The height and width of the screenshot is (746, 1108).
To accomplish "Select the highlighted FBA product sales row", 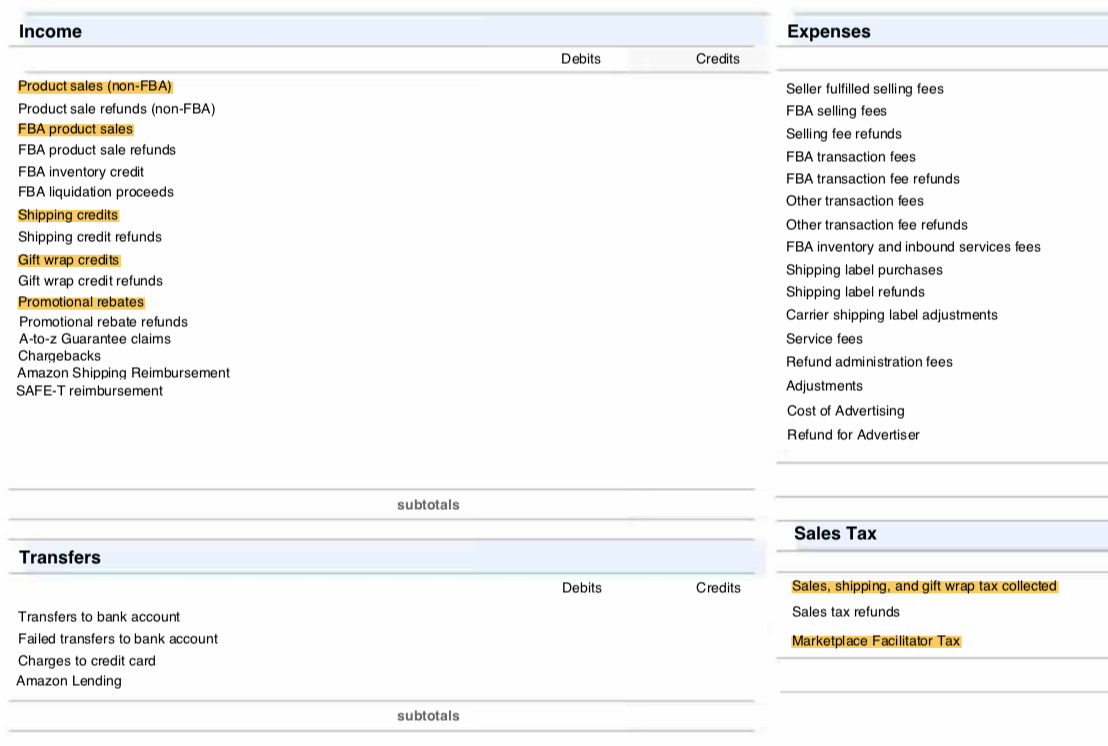I will [76, 129].
